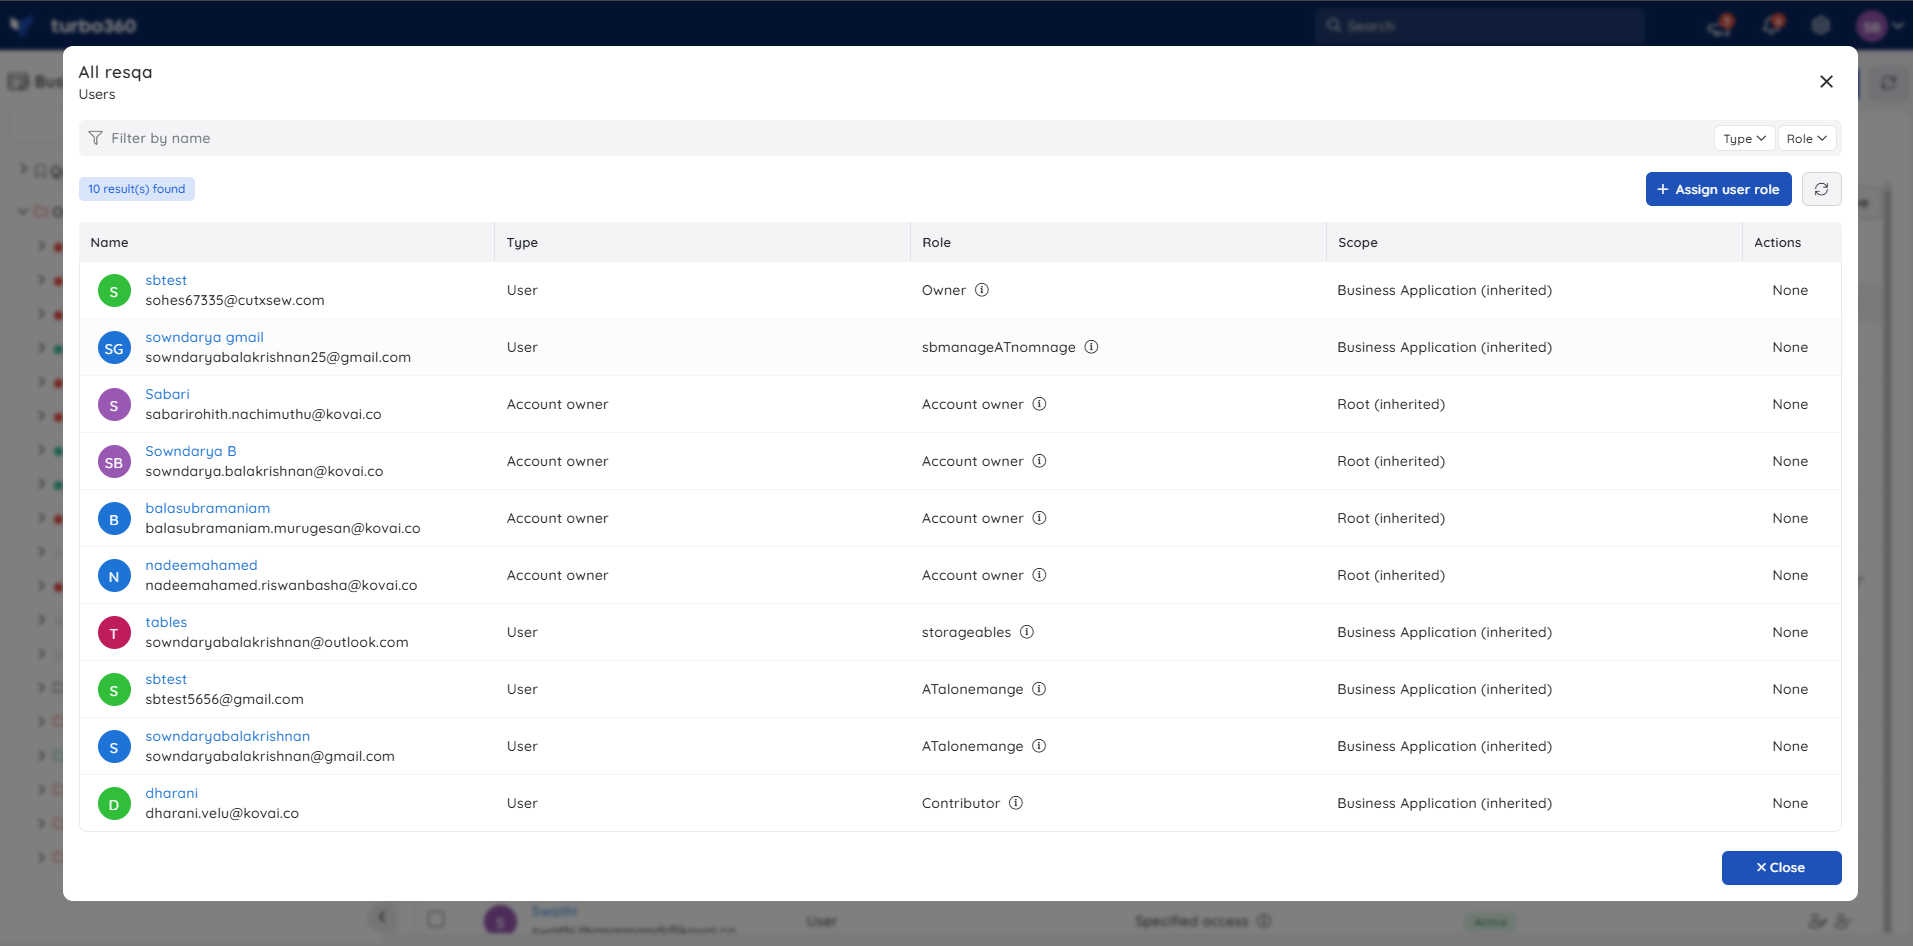Click the SB avatar of Sowndarya B

(x=114, y=462)
